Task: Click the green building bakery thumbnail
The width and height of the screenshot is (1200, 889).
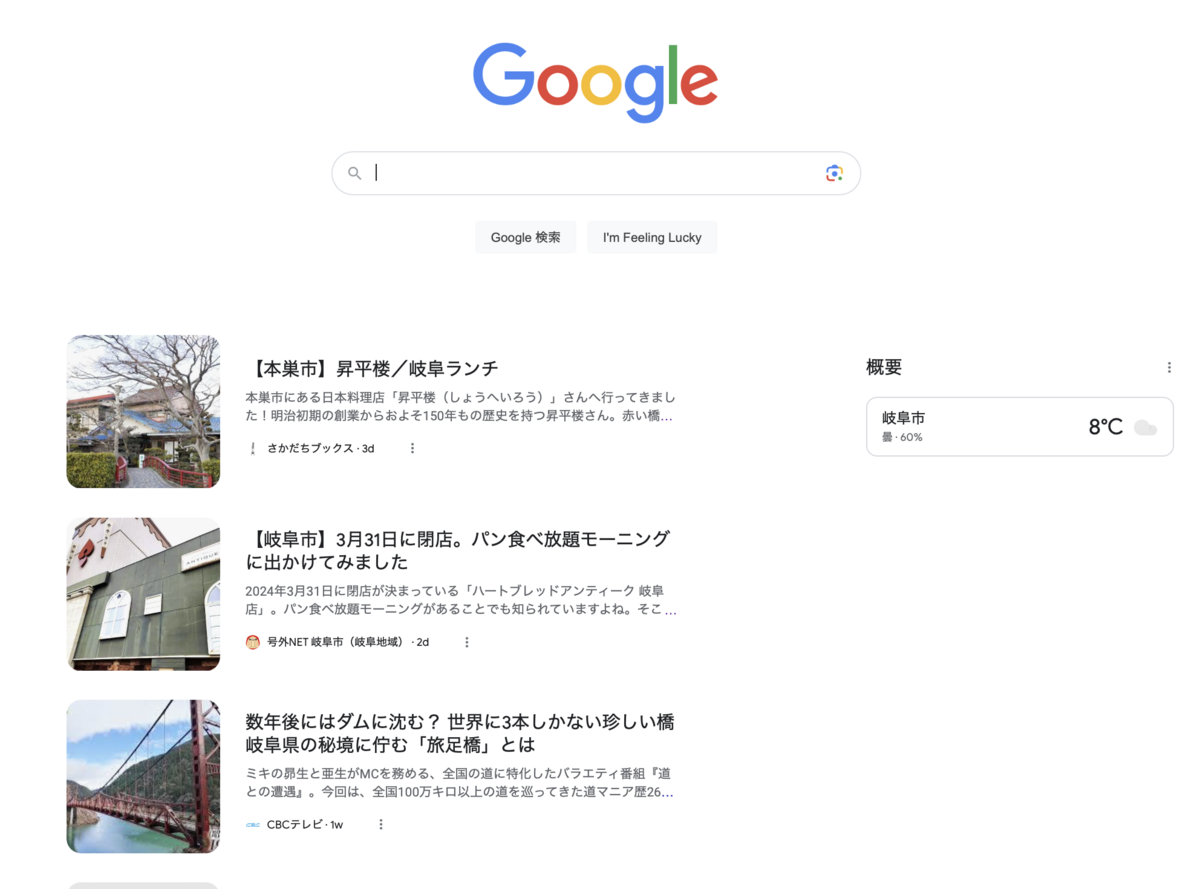Action: [x=143, y=594]
